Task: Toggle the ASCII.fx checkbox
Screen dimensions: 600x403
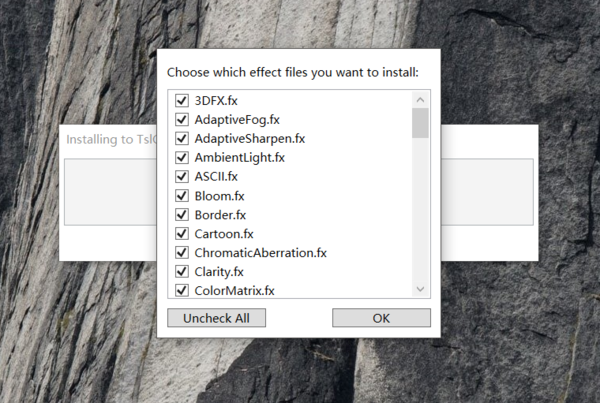Action: click(x=182, y=177)
